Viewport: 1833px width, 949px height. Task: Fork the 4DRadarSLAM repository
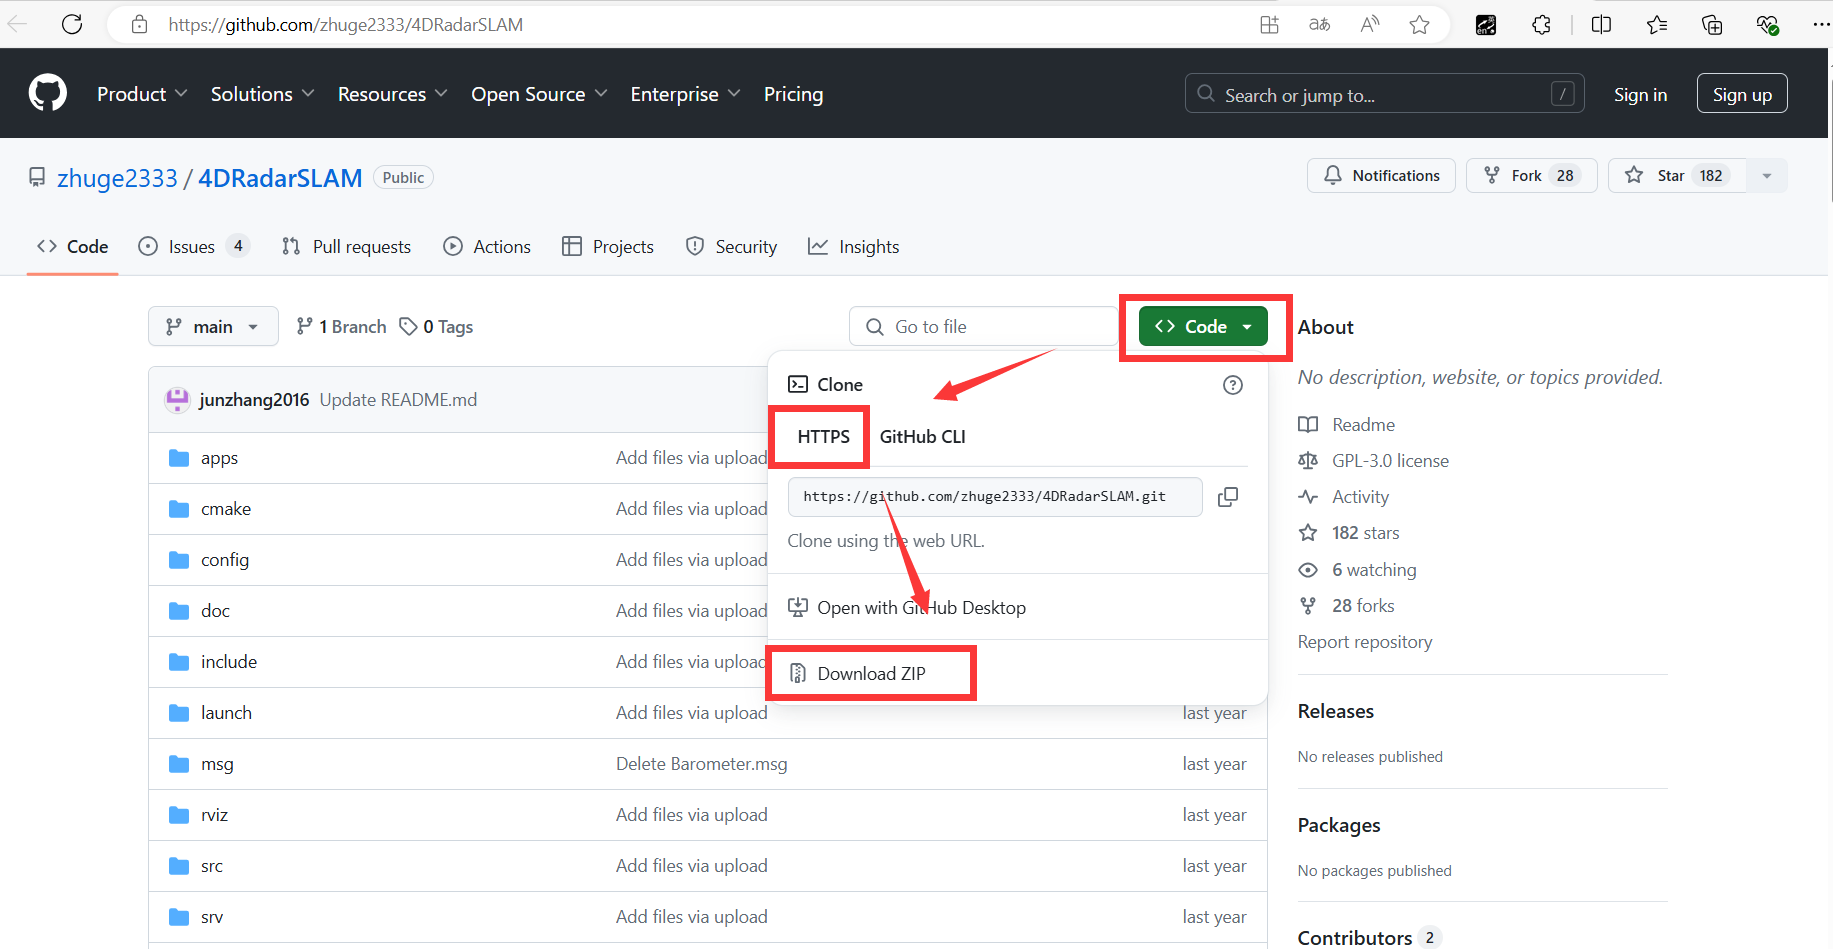(1531, 176)
